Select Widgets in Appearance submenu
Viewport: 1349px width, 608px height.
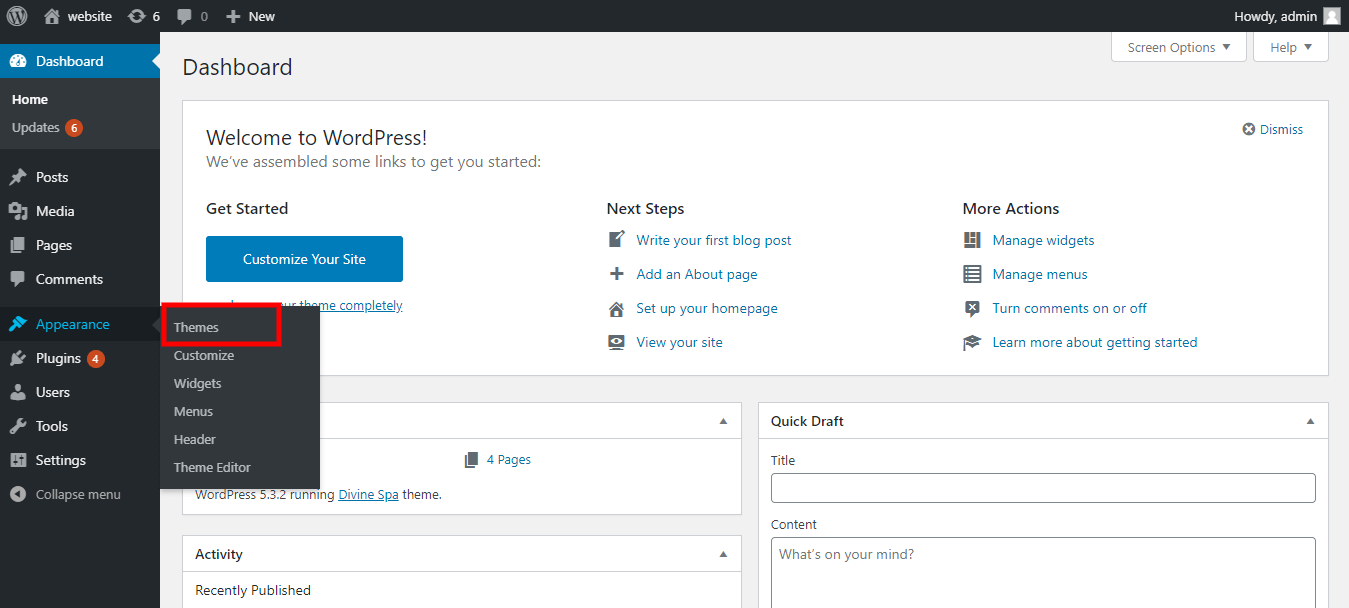(x=198, y=383)
